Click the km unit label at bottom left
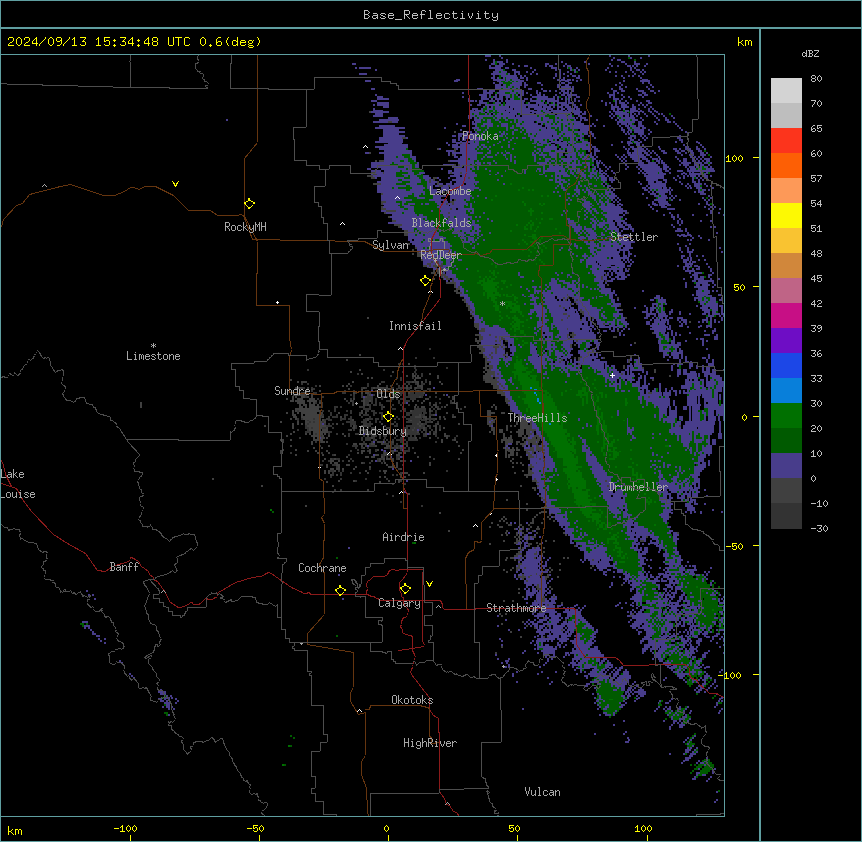The image size is (862, 842). click(x=15, y=831)
